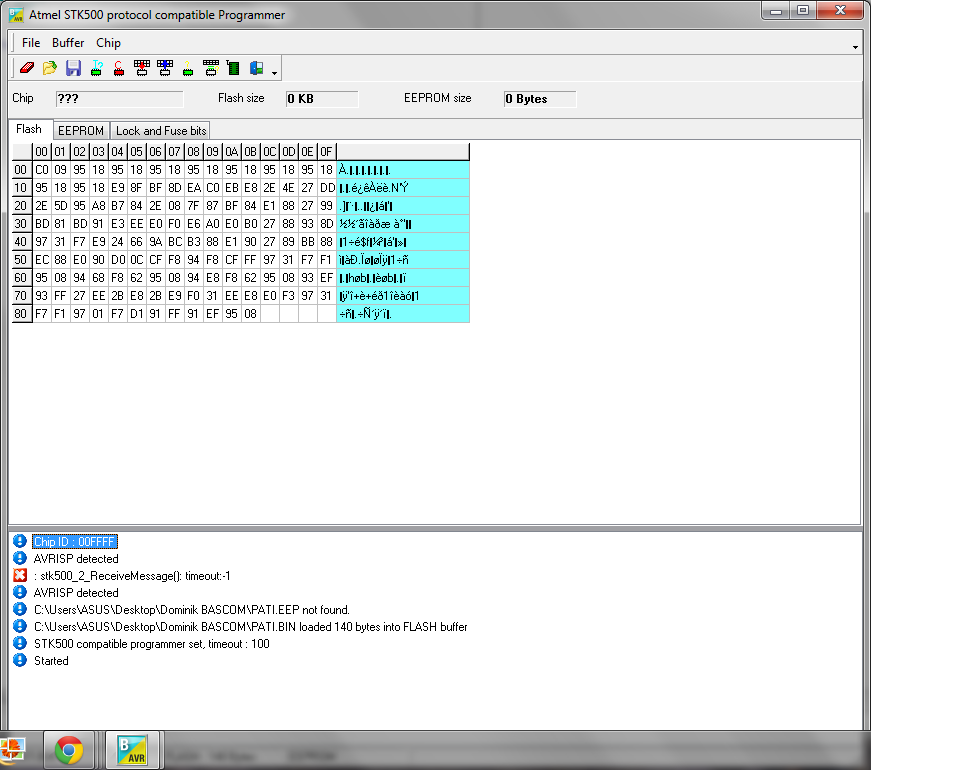Viewport: 960px width, 770px height.
Task: Open the Chip menu
Action: click(x=108, y=43)
